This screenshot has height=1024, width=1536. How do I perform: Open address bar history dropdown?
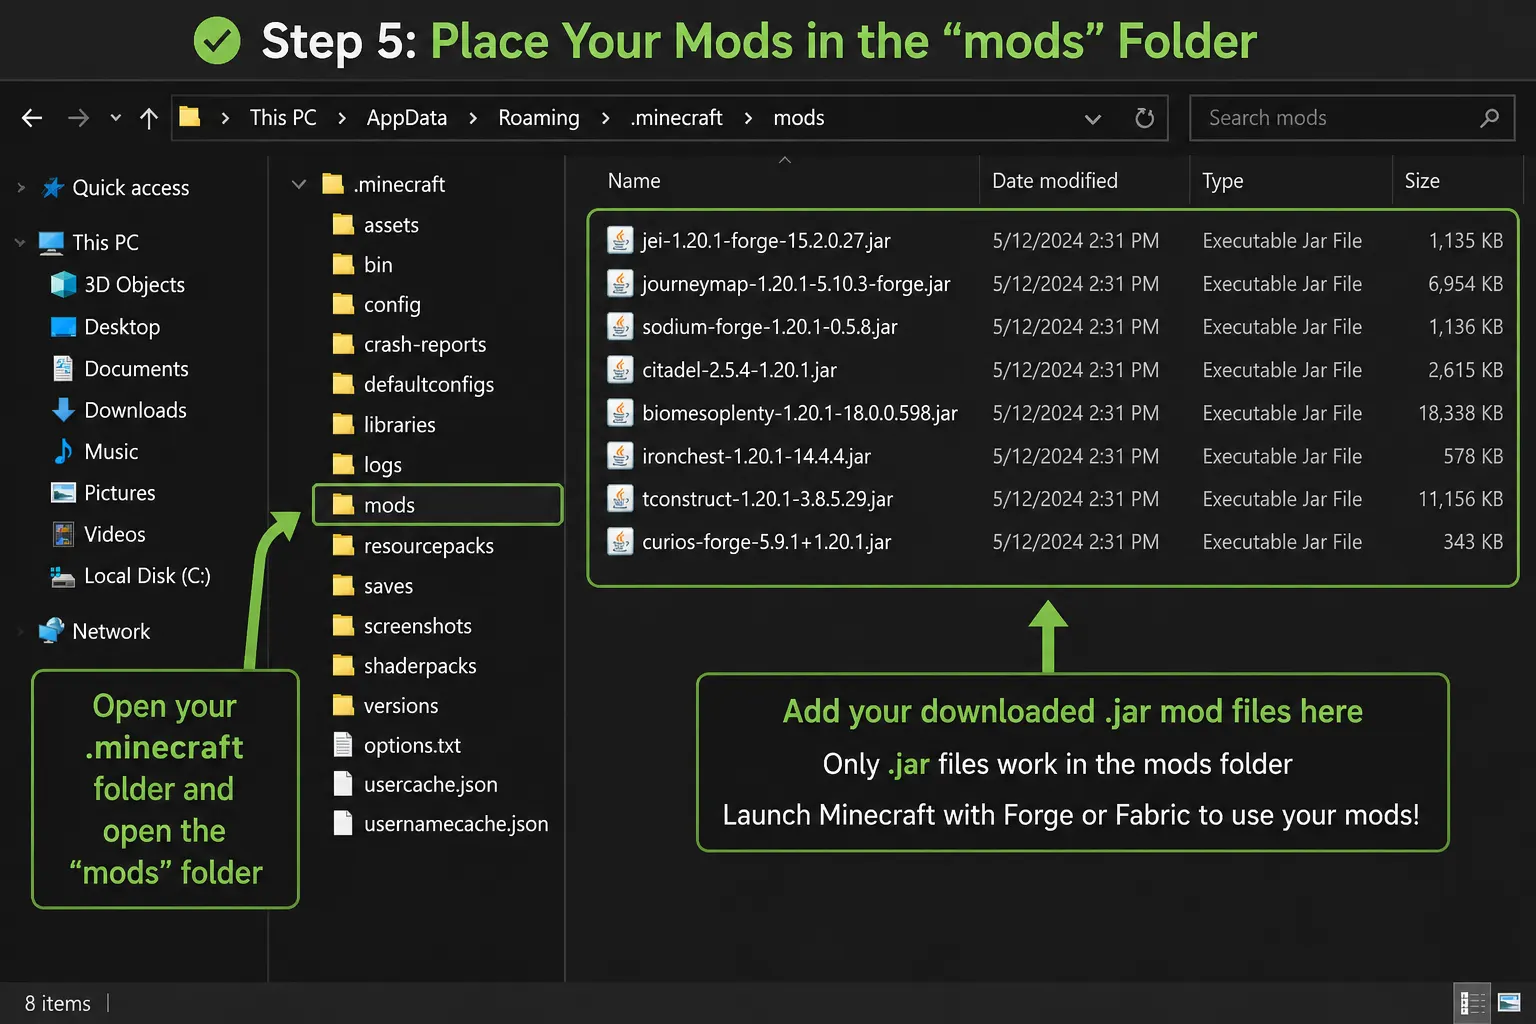click(x=1093, y=119)
